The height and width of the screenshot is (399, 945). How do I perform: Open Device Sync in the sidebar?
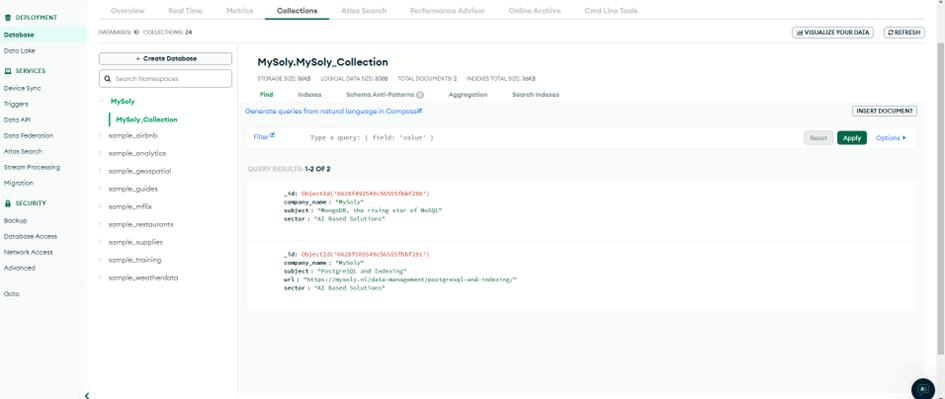(x=22, y=88)
